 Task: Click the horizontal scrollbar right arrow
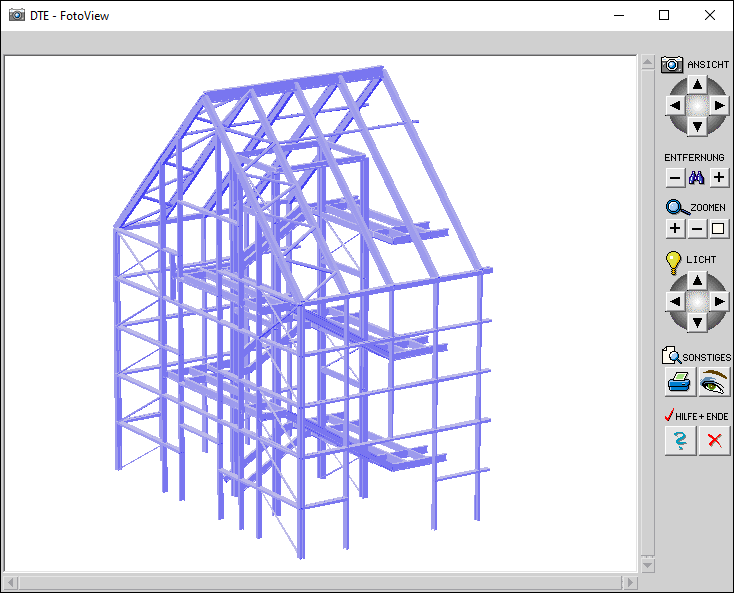click(629, 582)
